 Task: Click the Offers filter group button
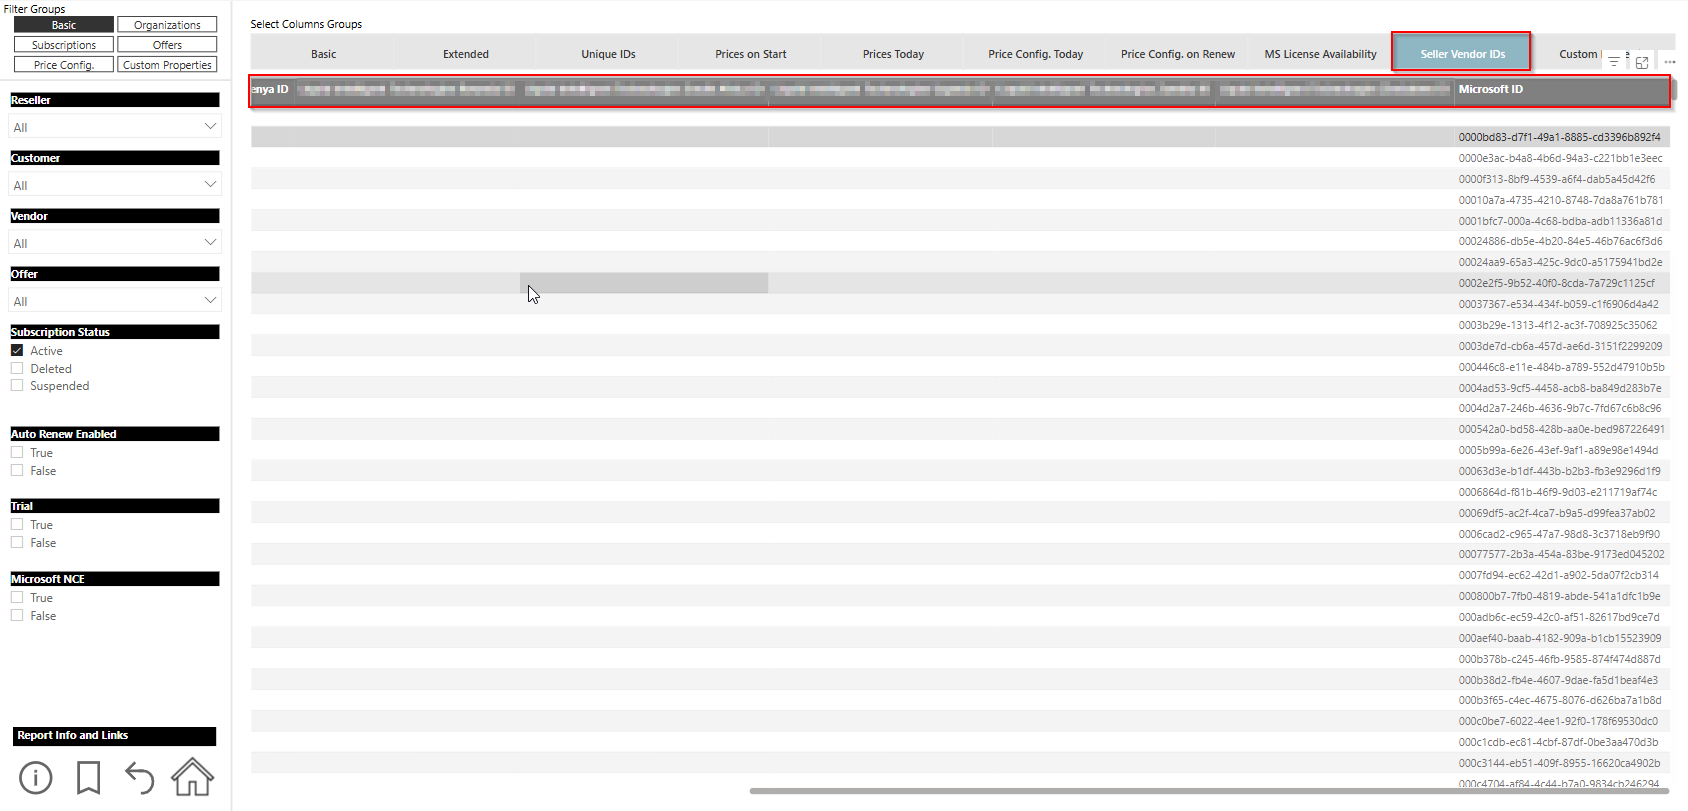[x=167, y=45]
